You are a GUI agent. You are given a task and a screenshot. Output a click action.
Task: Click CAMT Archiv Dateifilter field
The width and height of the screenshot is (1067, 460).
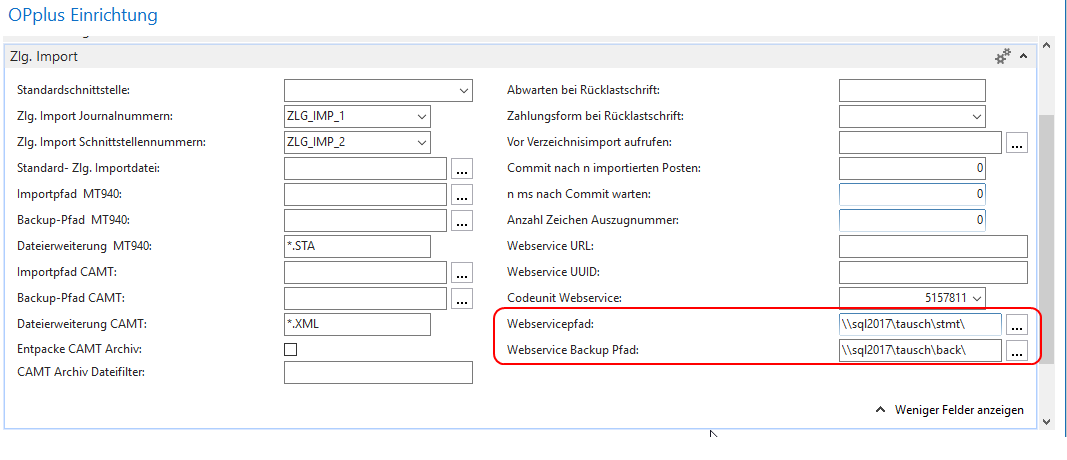click(378, 372)
